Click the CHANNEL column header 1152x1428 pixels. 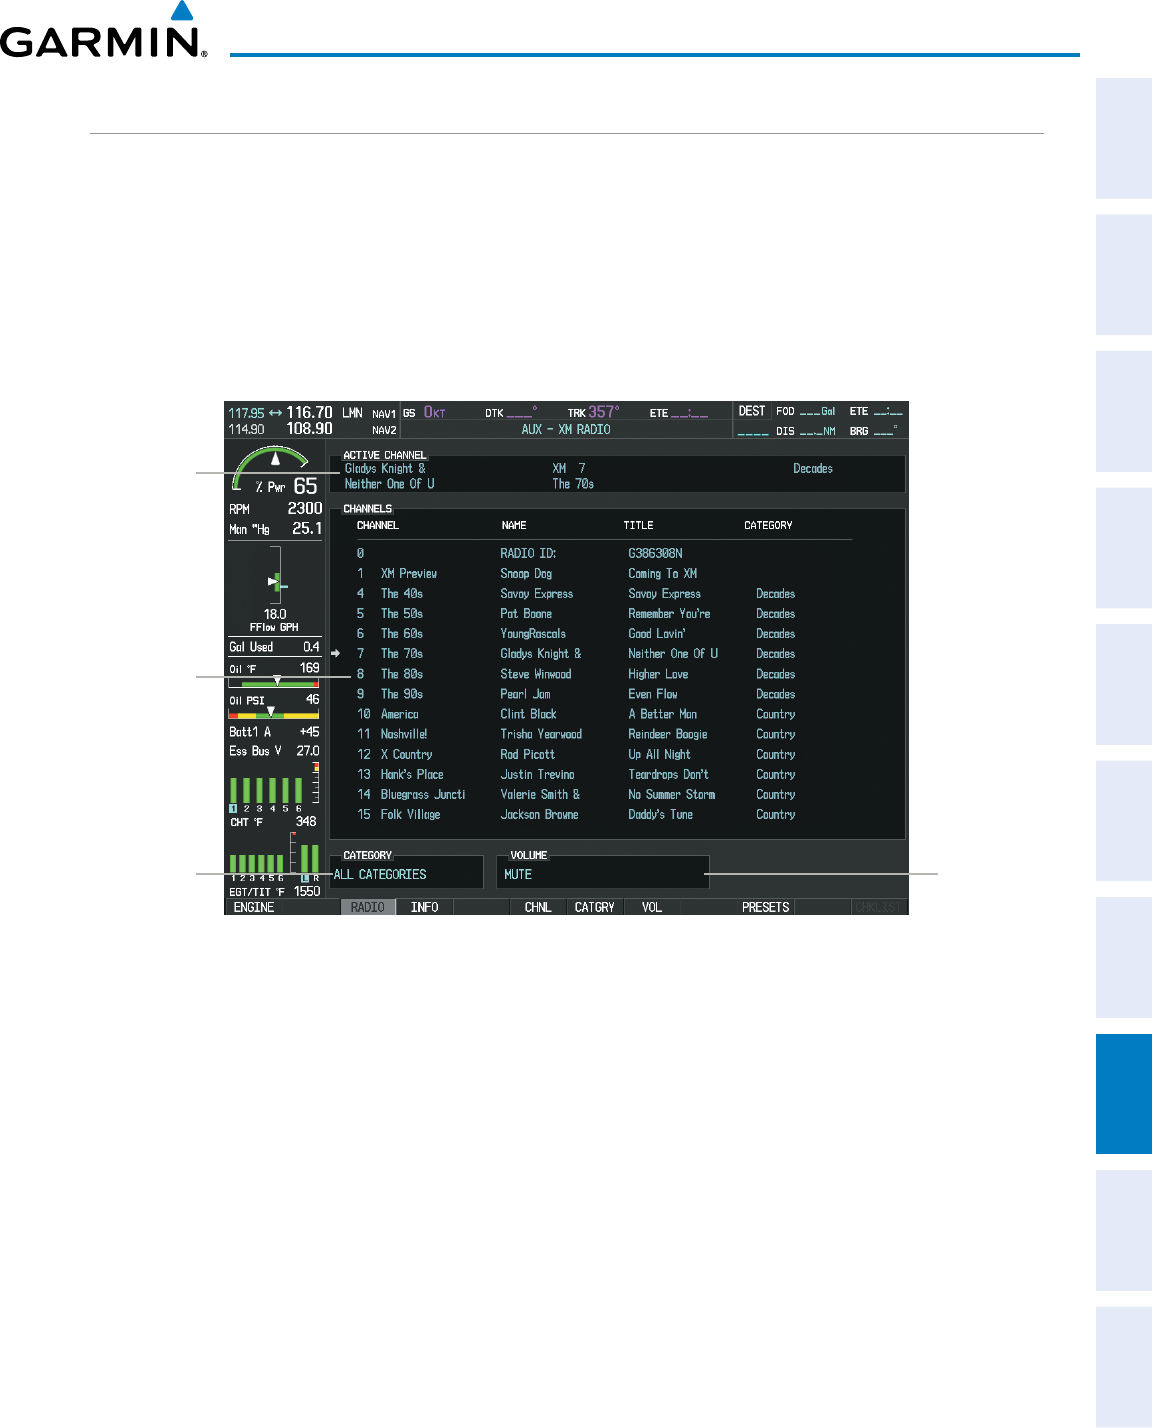pos(377,525)
